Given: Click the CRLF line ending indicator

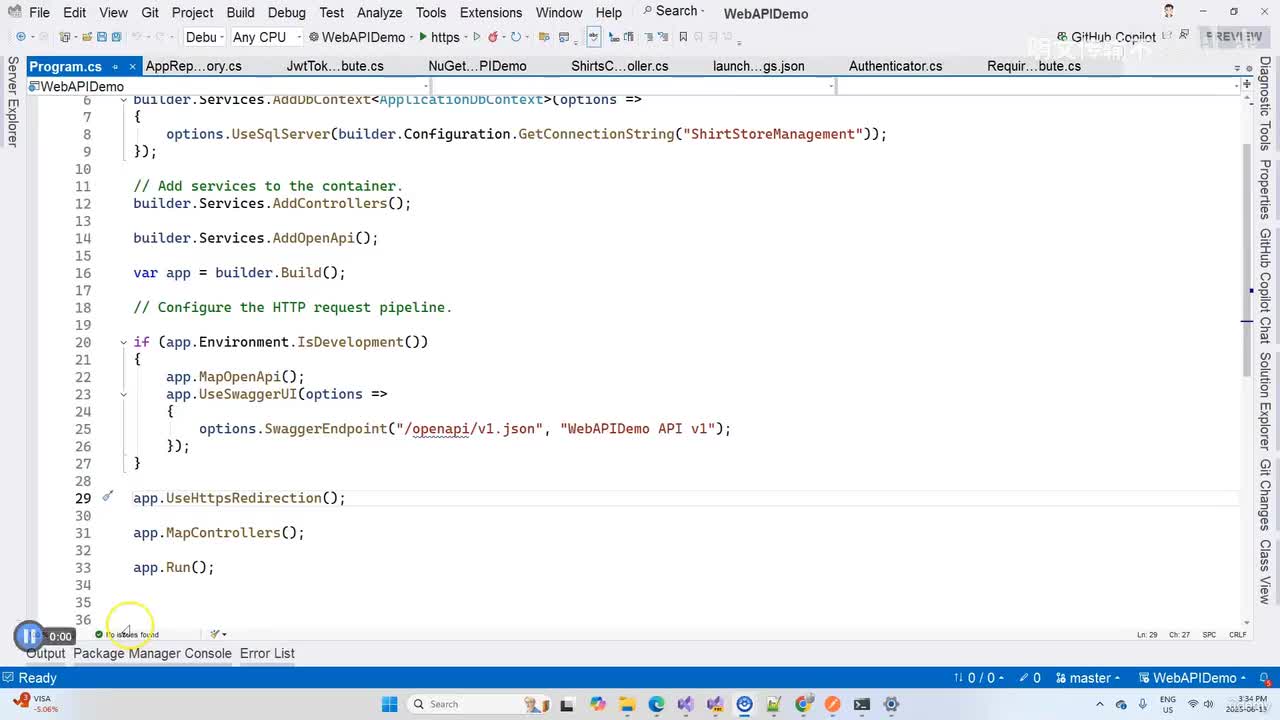Looking at the screenshot, I should coord(1238,635).
